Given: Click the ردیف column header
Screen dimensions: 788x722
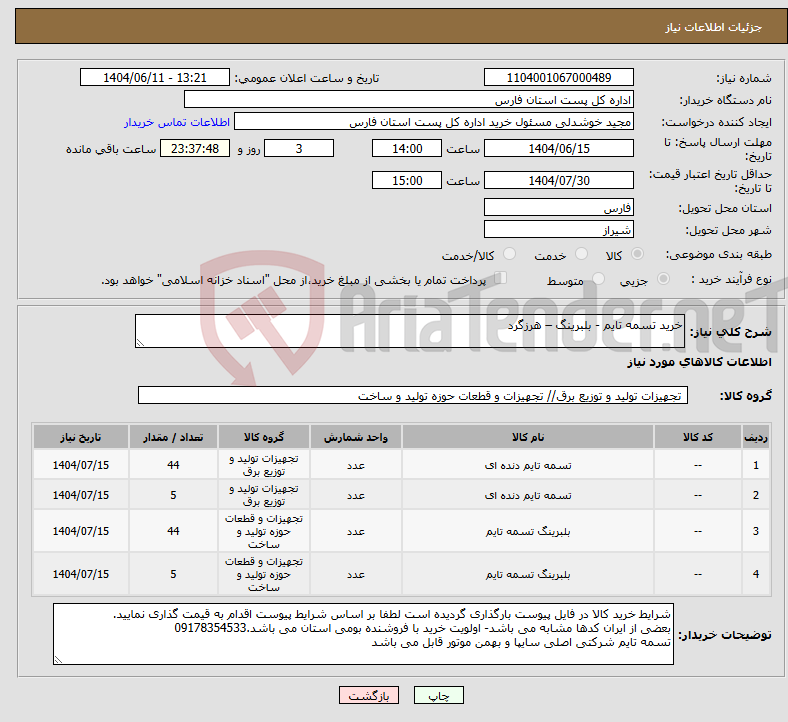Looking at the screenshot, I should (x=755, y=437).
